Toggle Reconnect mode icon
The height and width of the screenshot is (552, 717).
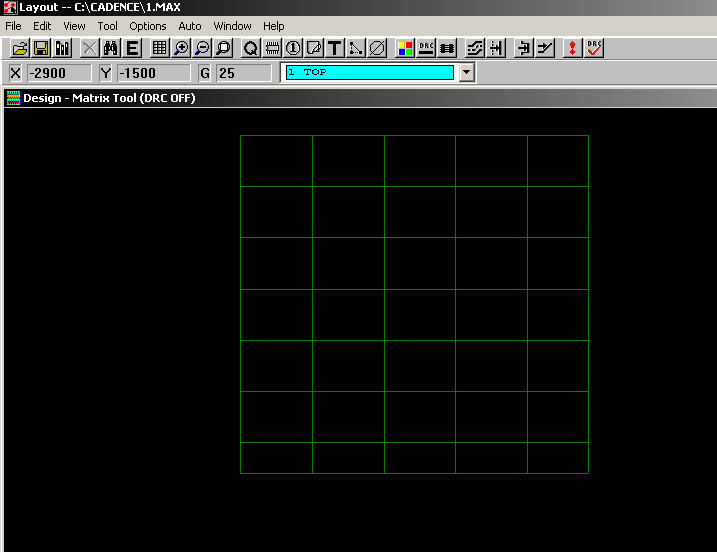coord(447,48)
